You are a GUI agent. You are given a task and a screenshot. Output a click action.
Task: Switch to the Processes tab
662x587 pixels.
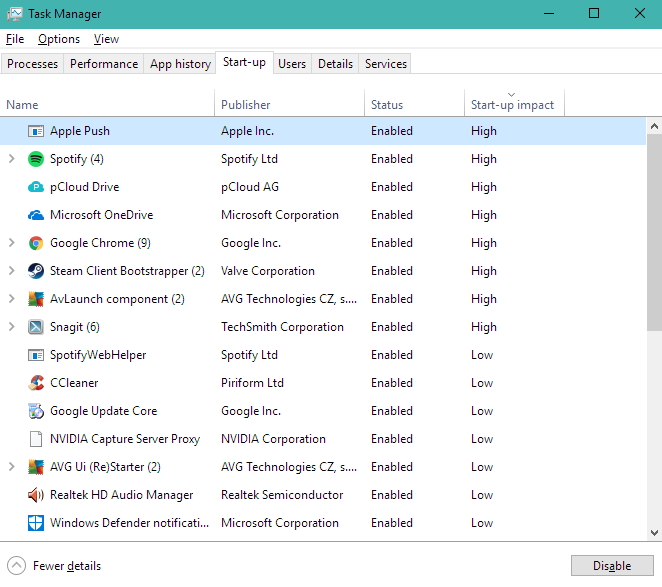[x=33, y=64]
